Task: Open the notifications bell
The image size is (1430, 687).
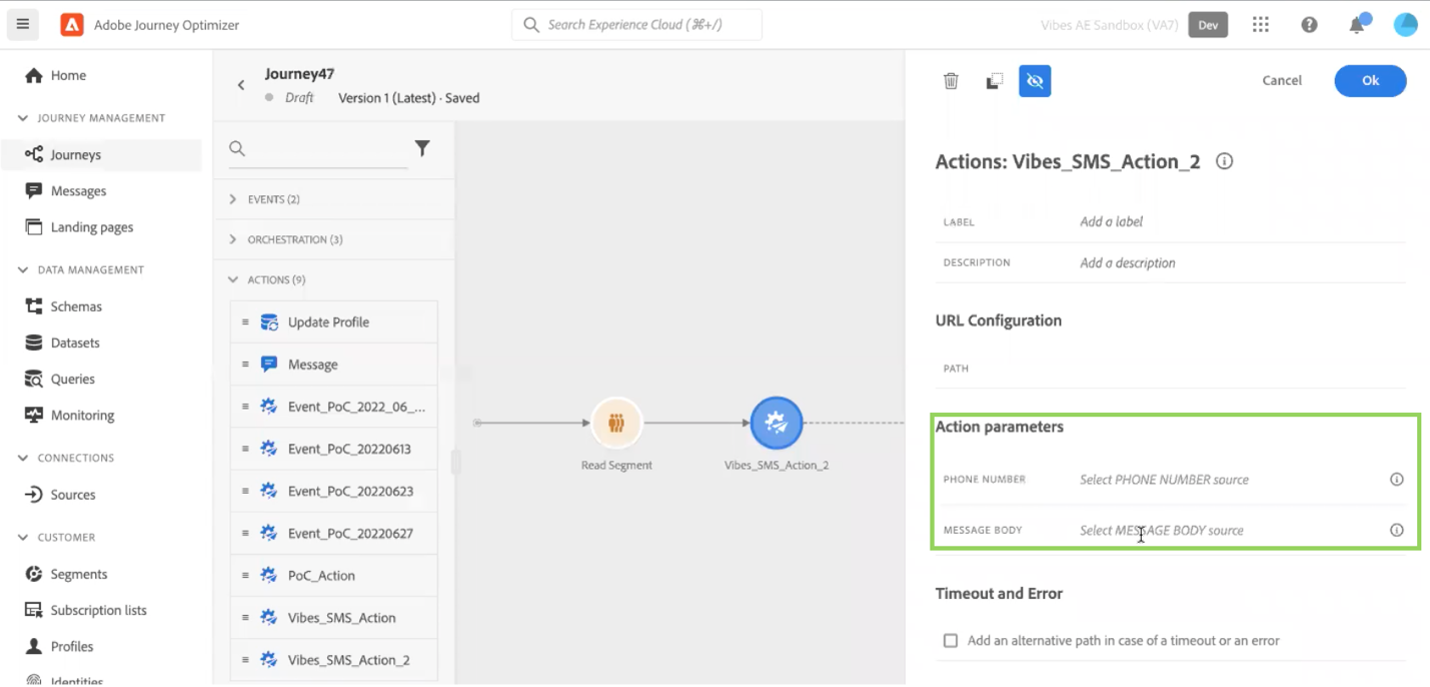Action: point(1357,25)
